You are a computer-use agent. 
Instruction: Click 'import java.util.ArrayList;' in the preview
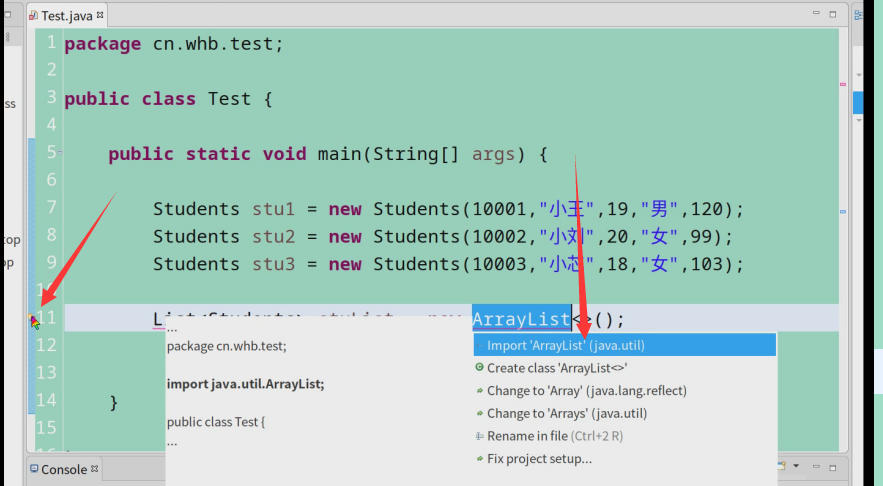pyautogui.click(x=246, y=384)
